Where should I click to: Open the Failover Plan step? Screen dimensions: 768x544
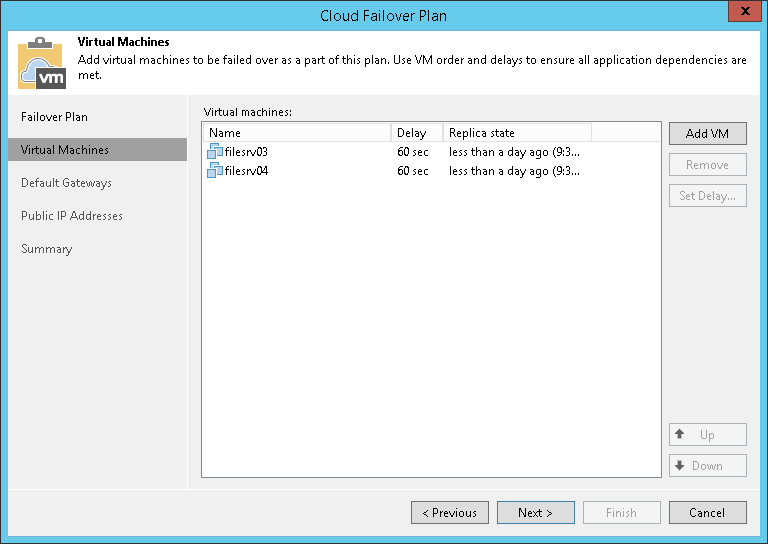54,117
